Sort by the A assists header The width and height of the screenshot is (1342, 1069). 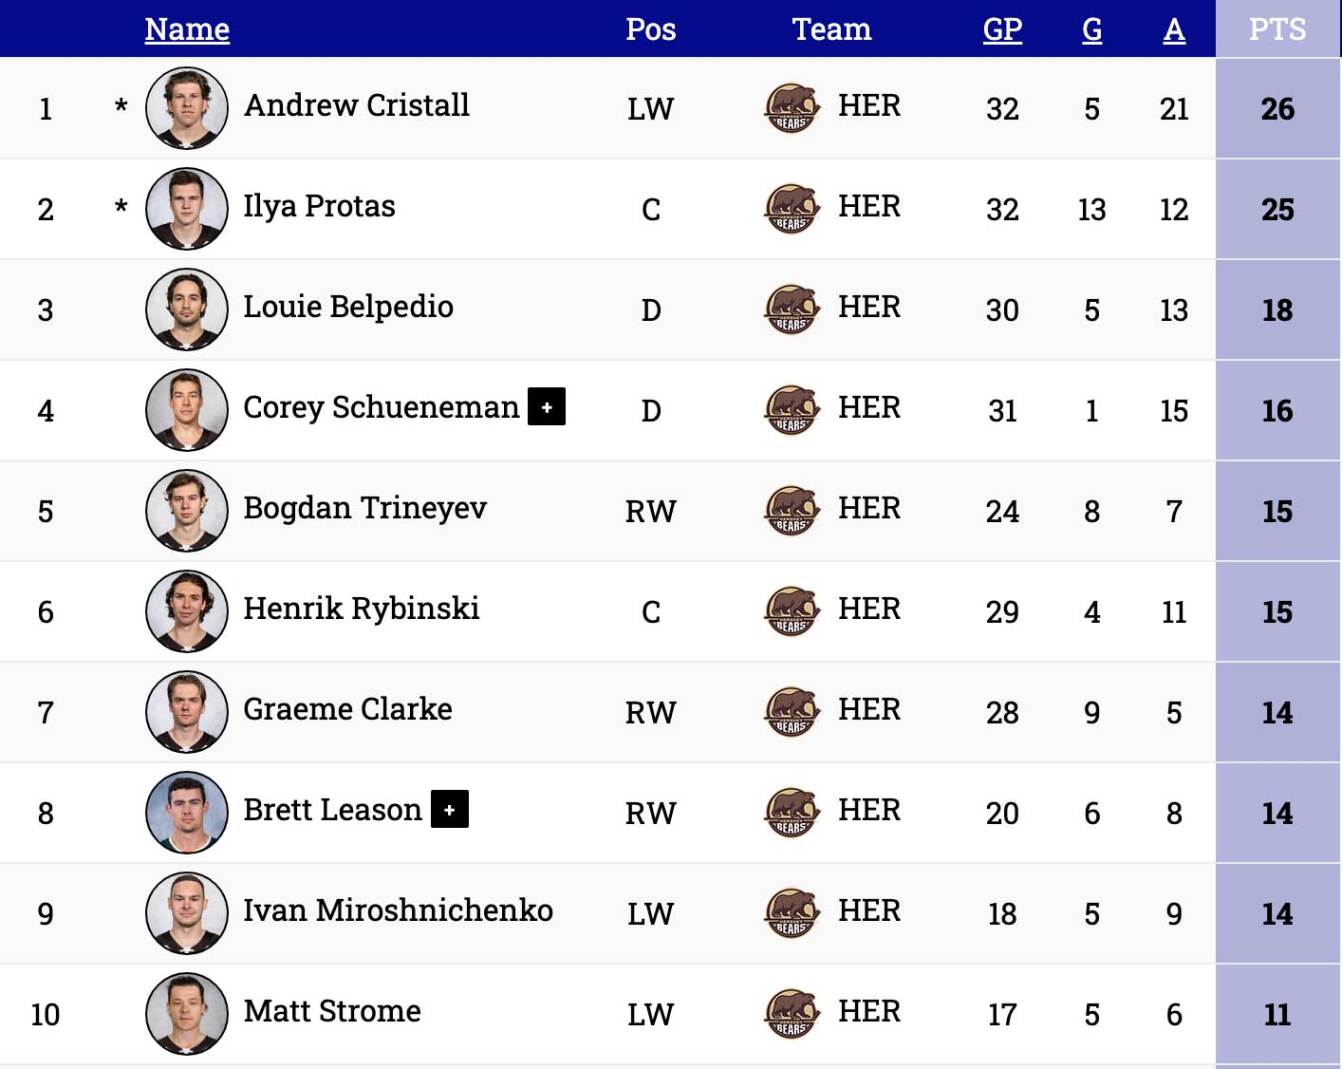(1173, 29)
